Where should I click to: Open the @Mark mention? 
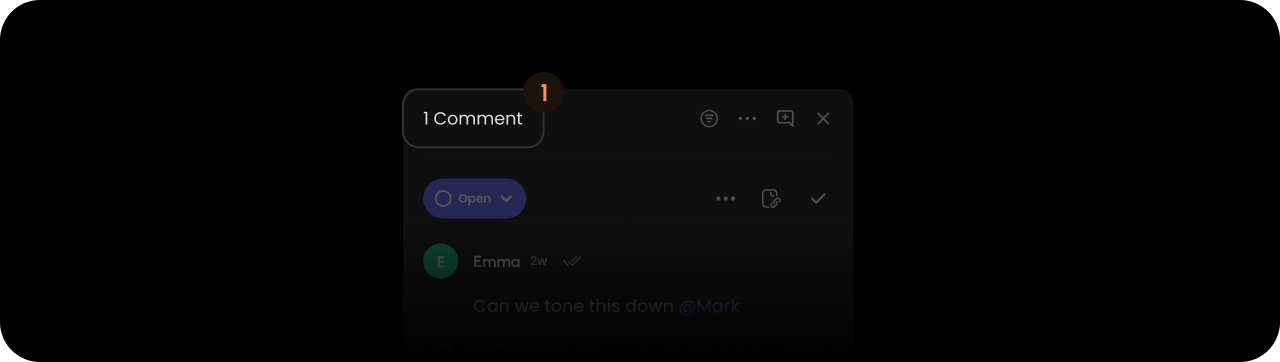710,306
